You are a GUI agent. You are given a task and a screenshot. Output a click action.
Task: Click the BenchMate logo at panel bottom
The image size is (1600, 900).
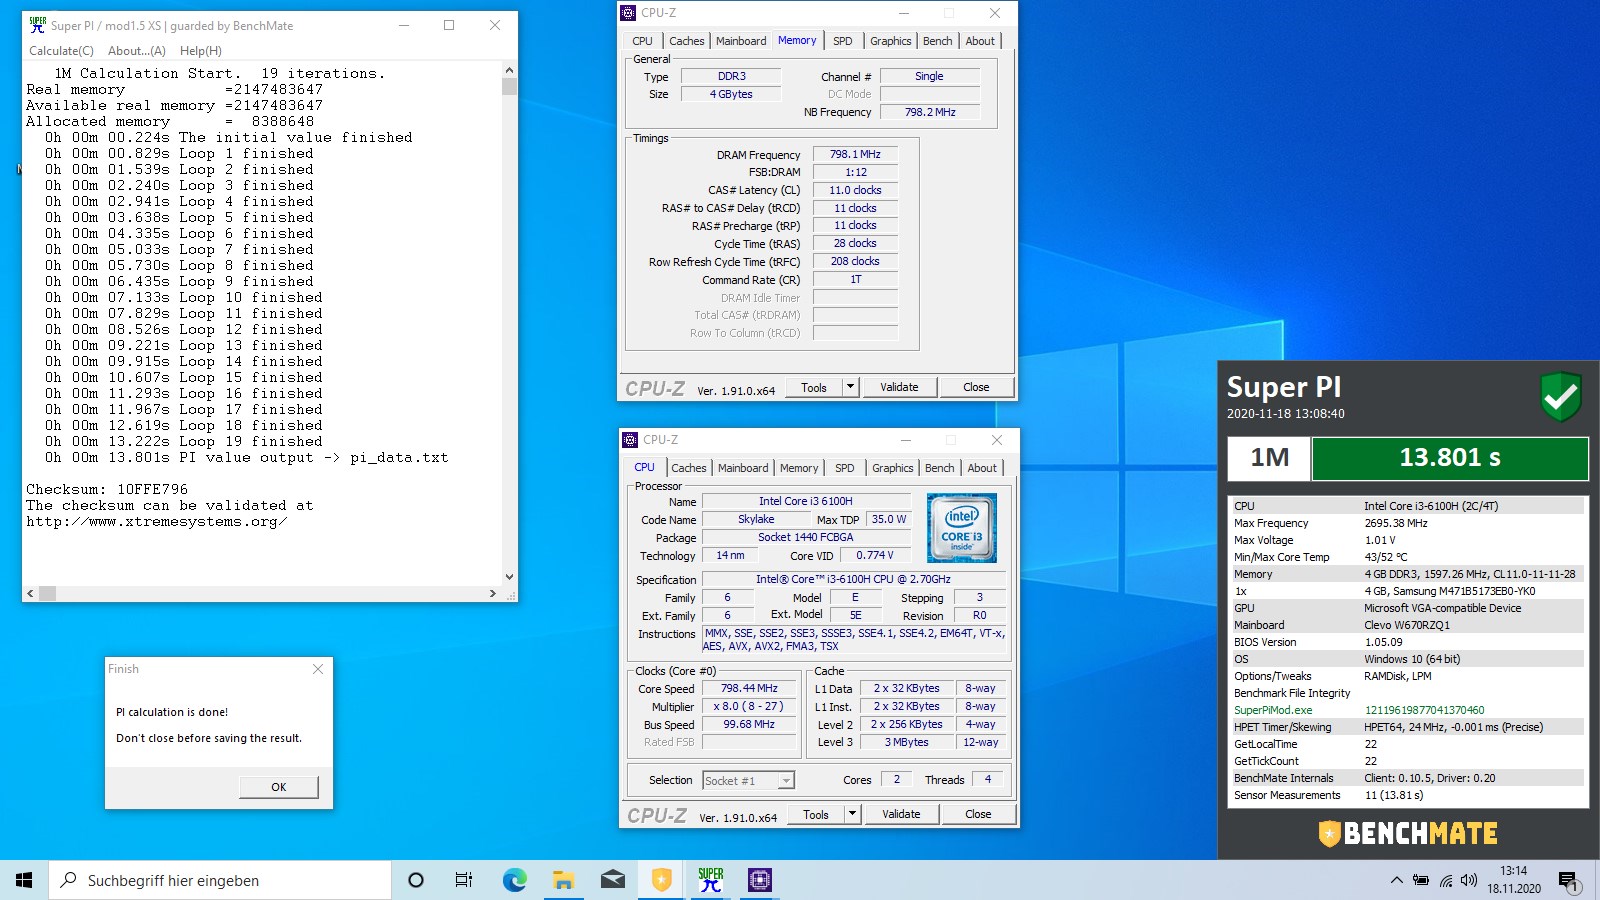coord(1407,833)
